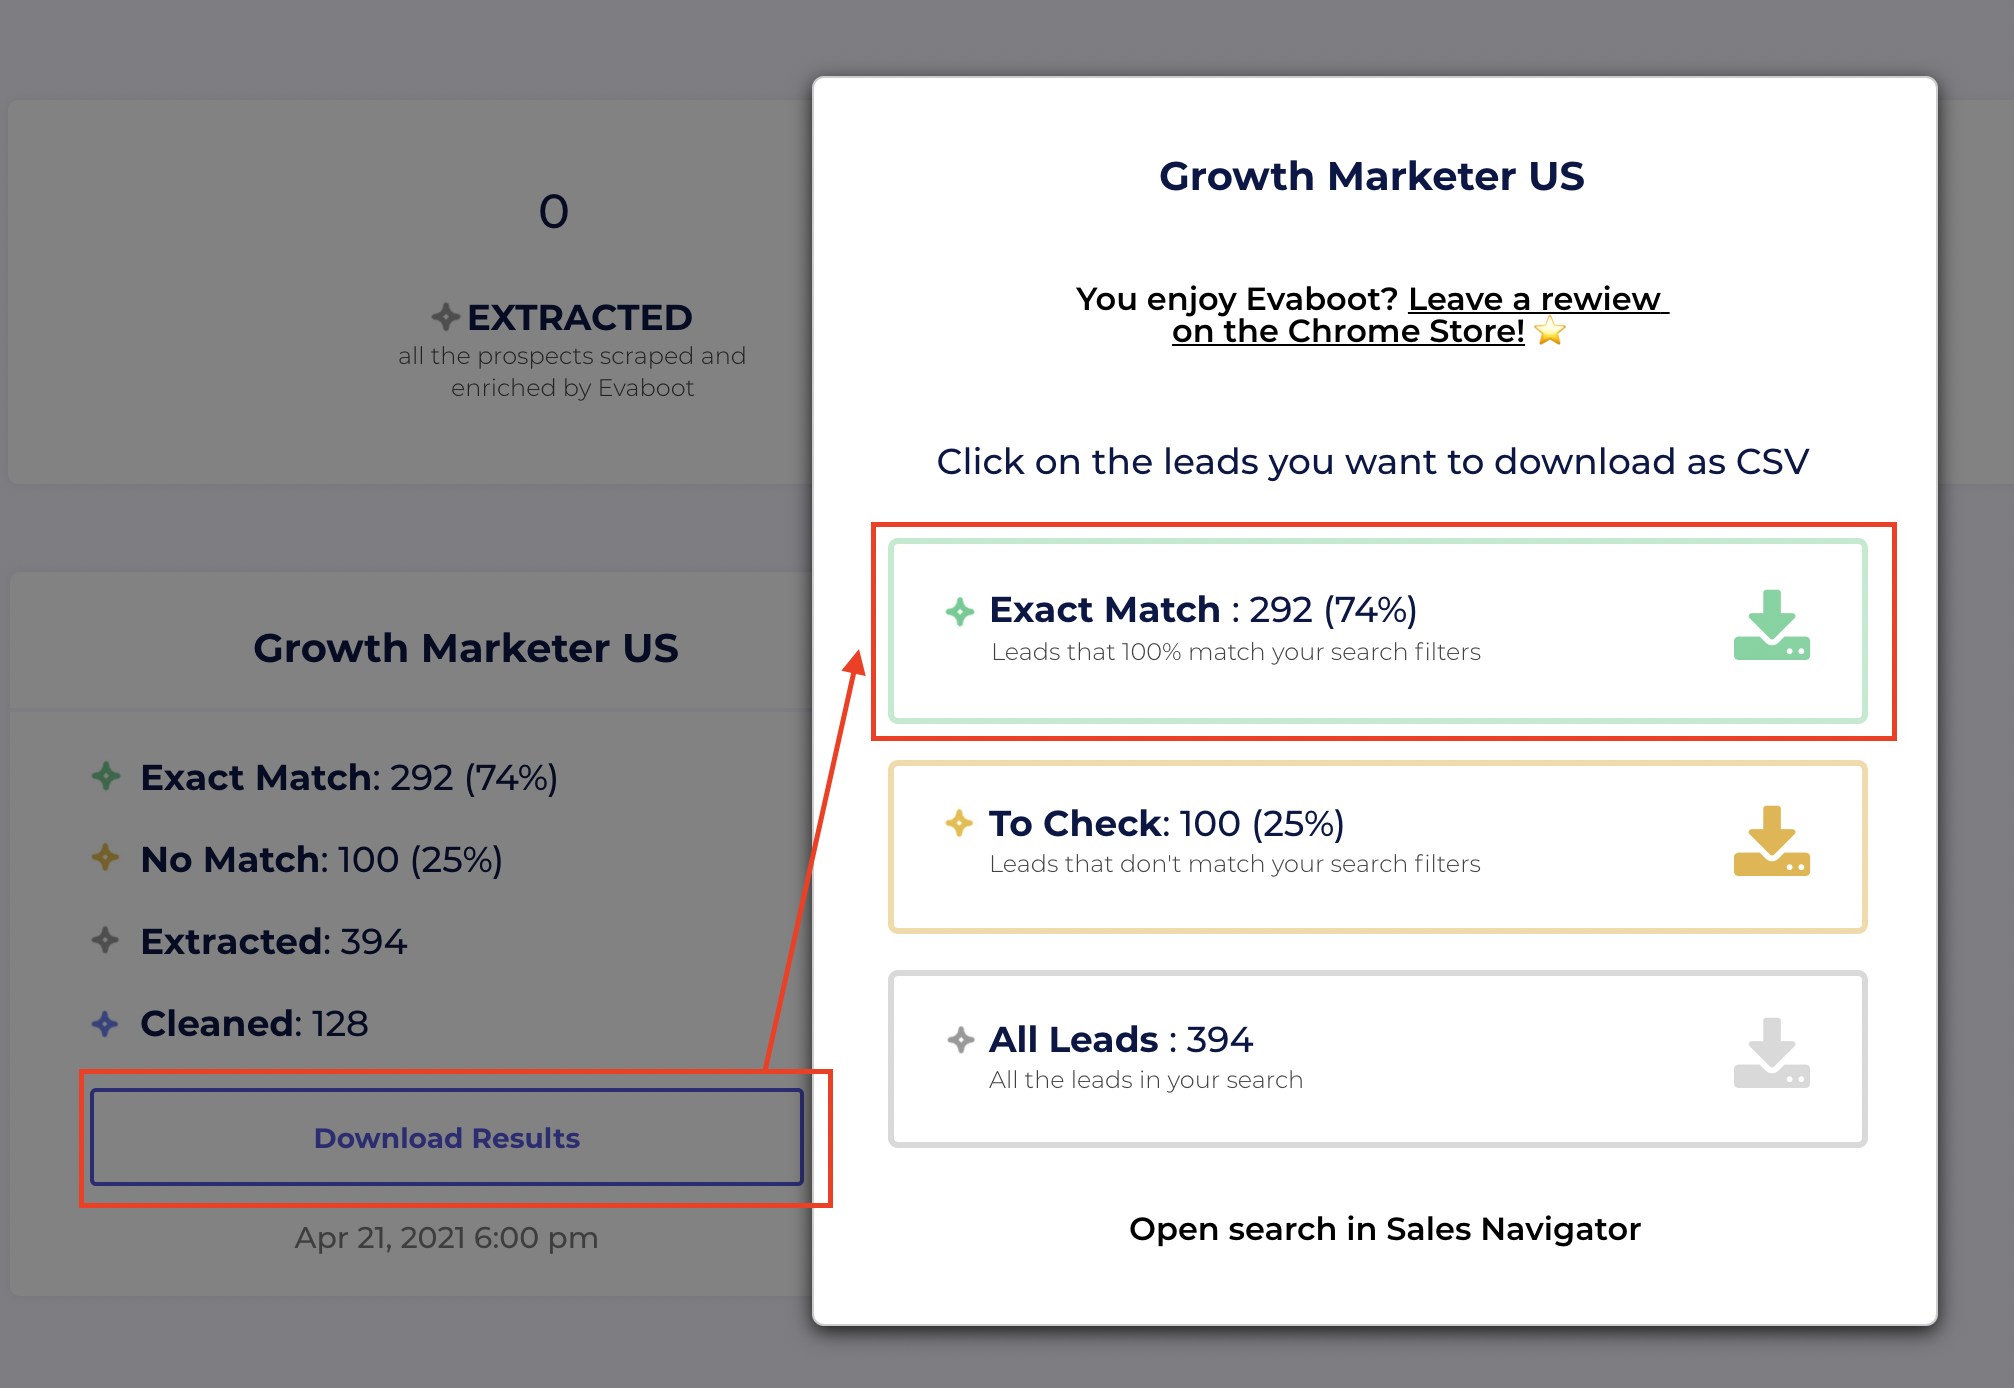Screen dimensions: 2014x1388
Task: Click 'Click on the leads you want to download' text
Action: 1373,462
